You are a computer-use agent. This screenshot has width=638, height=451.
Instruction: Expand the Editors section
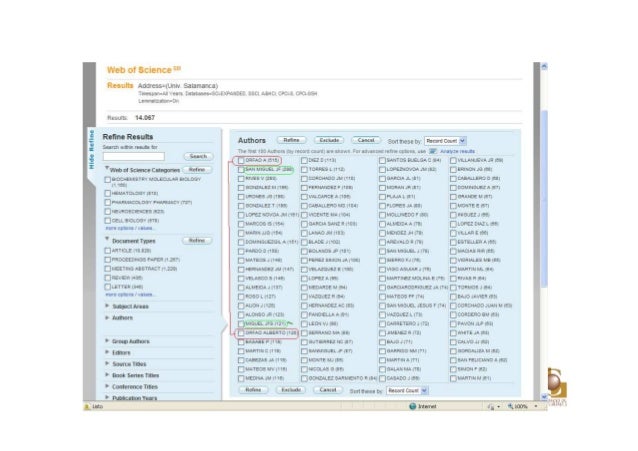pos(107,352)
